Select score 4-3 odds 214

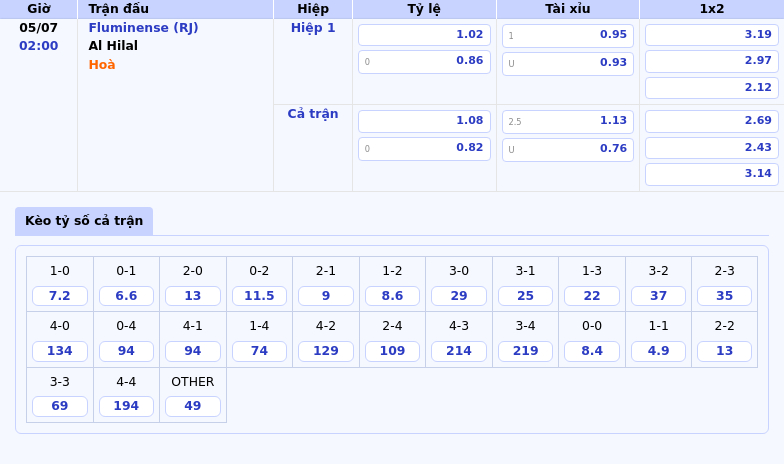pos(459,351)
